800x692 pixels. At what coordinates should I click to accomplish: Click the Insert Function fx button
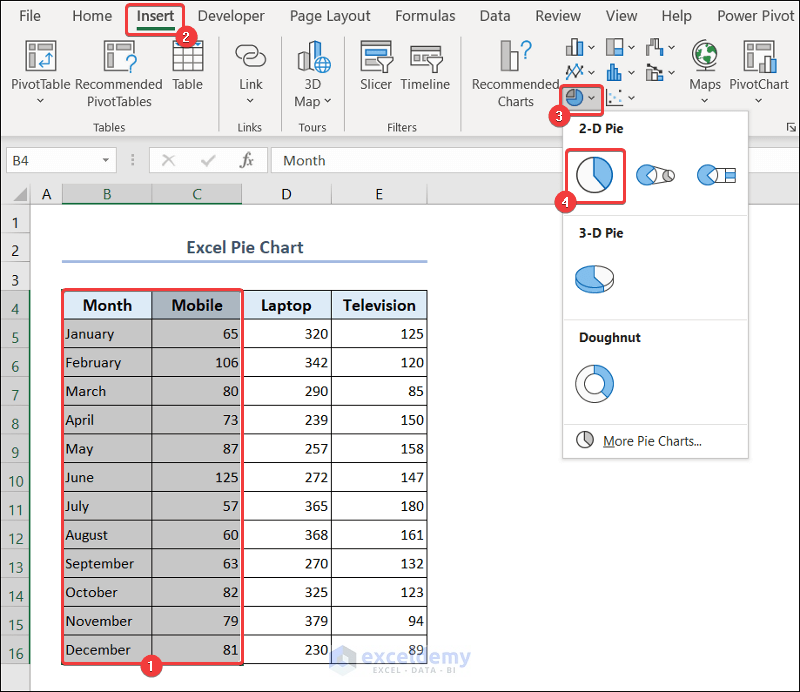[x=246, y=160]
